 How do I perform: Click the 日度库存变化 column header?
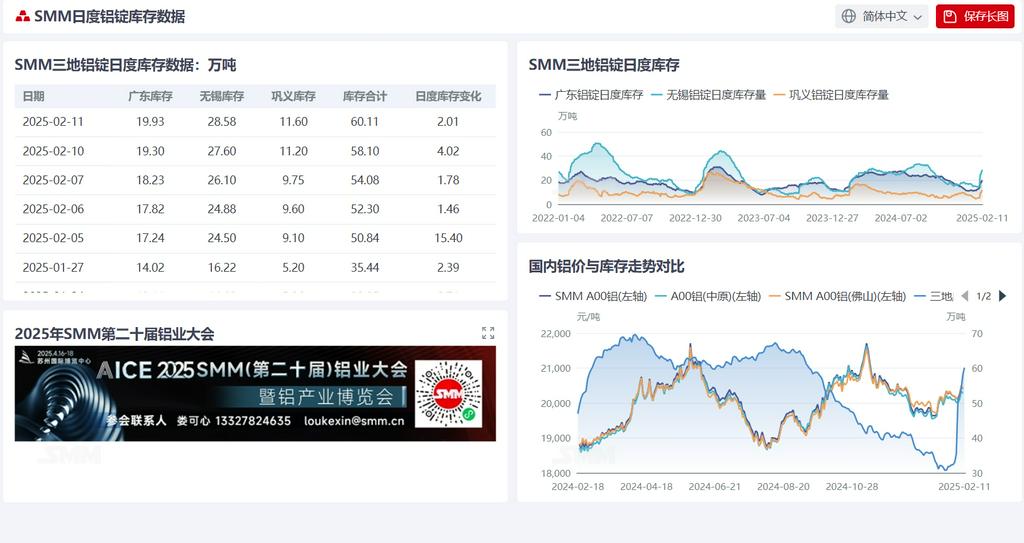coord(448,96)
